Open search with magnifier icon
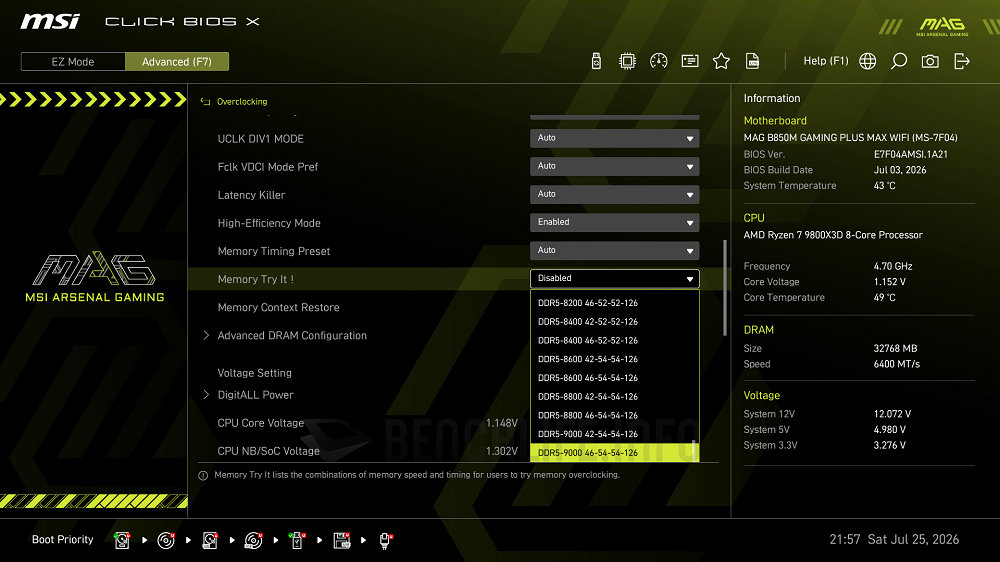The width and height of the screenshot is (1000, 562). tap(899, 61)
